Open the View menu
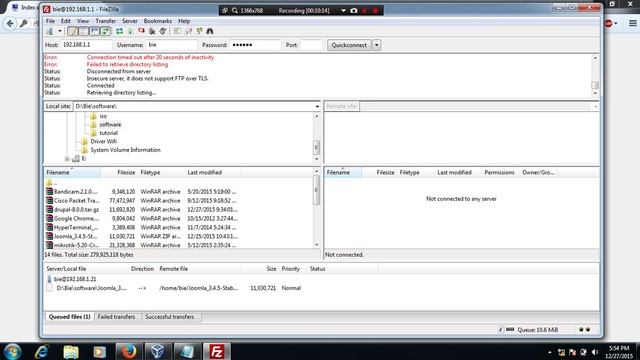 [83, 21]
